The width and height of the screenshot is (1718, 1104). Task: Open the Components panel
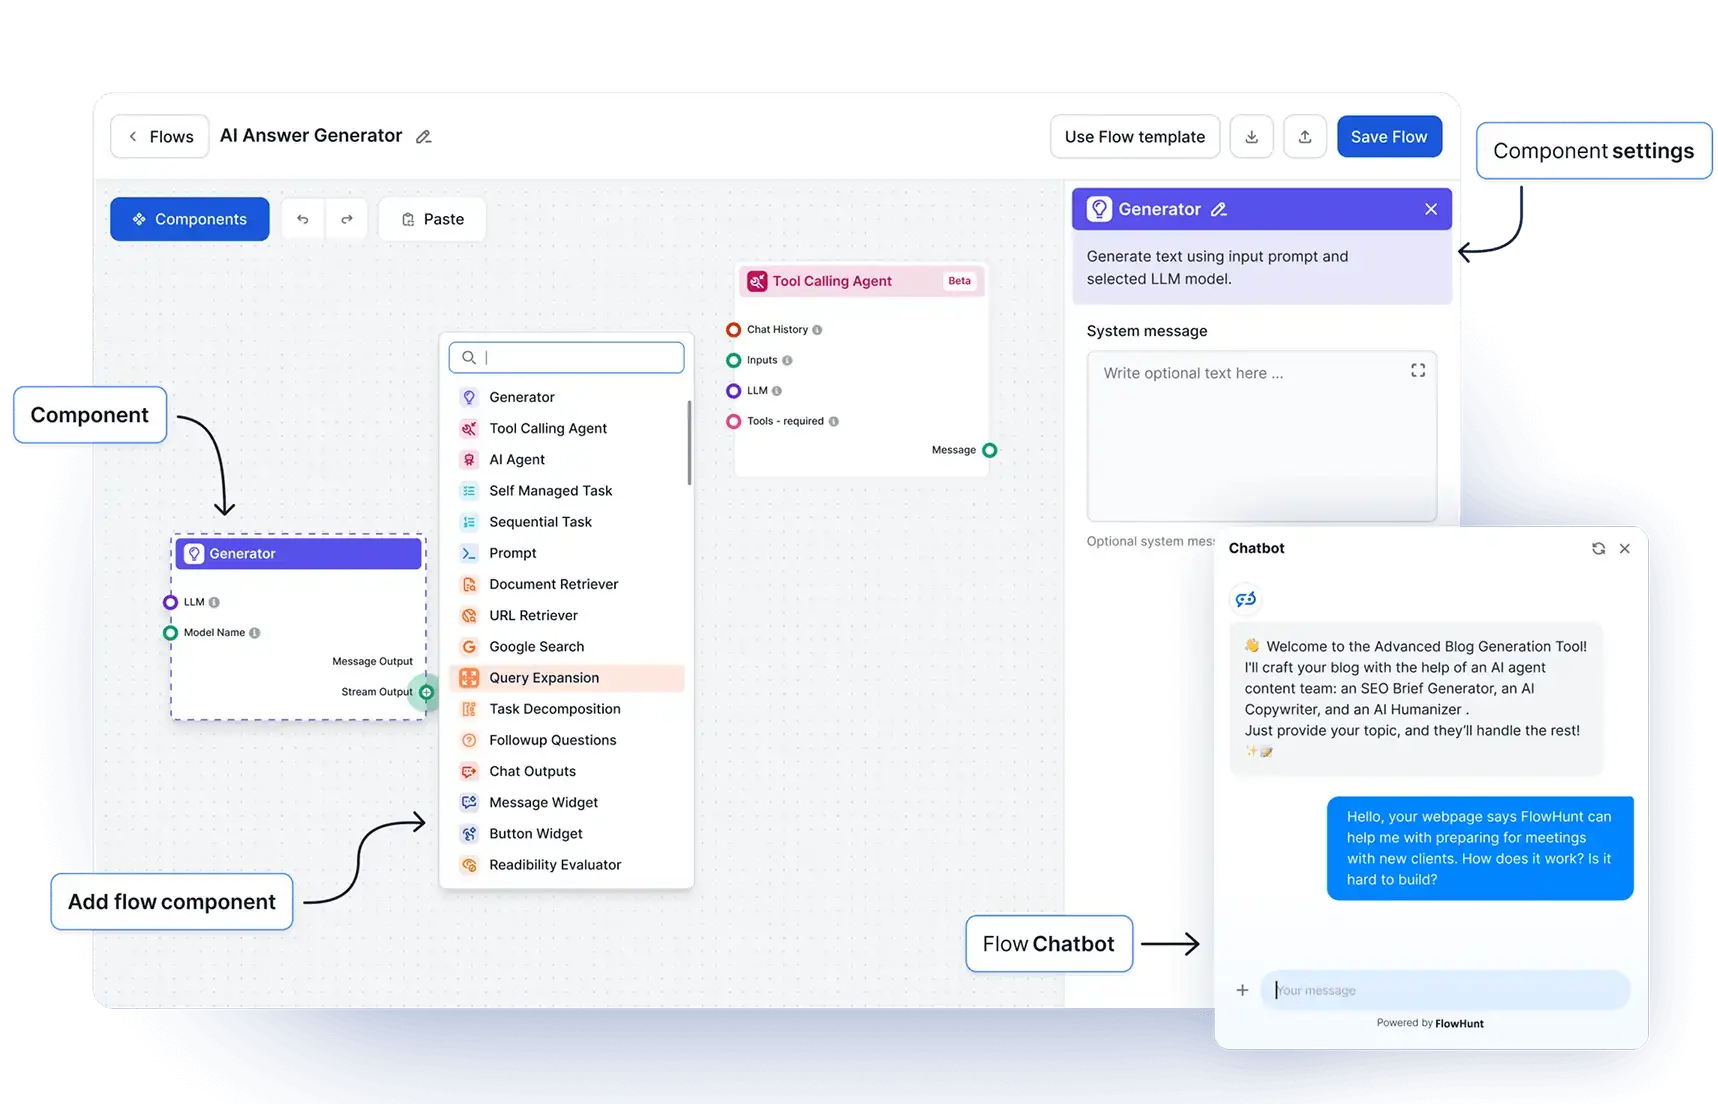tap(189, 218)
